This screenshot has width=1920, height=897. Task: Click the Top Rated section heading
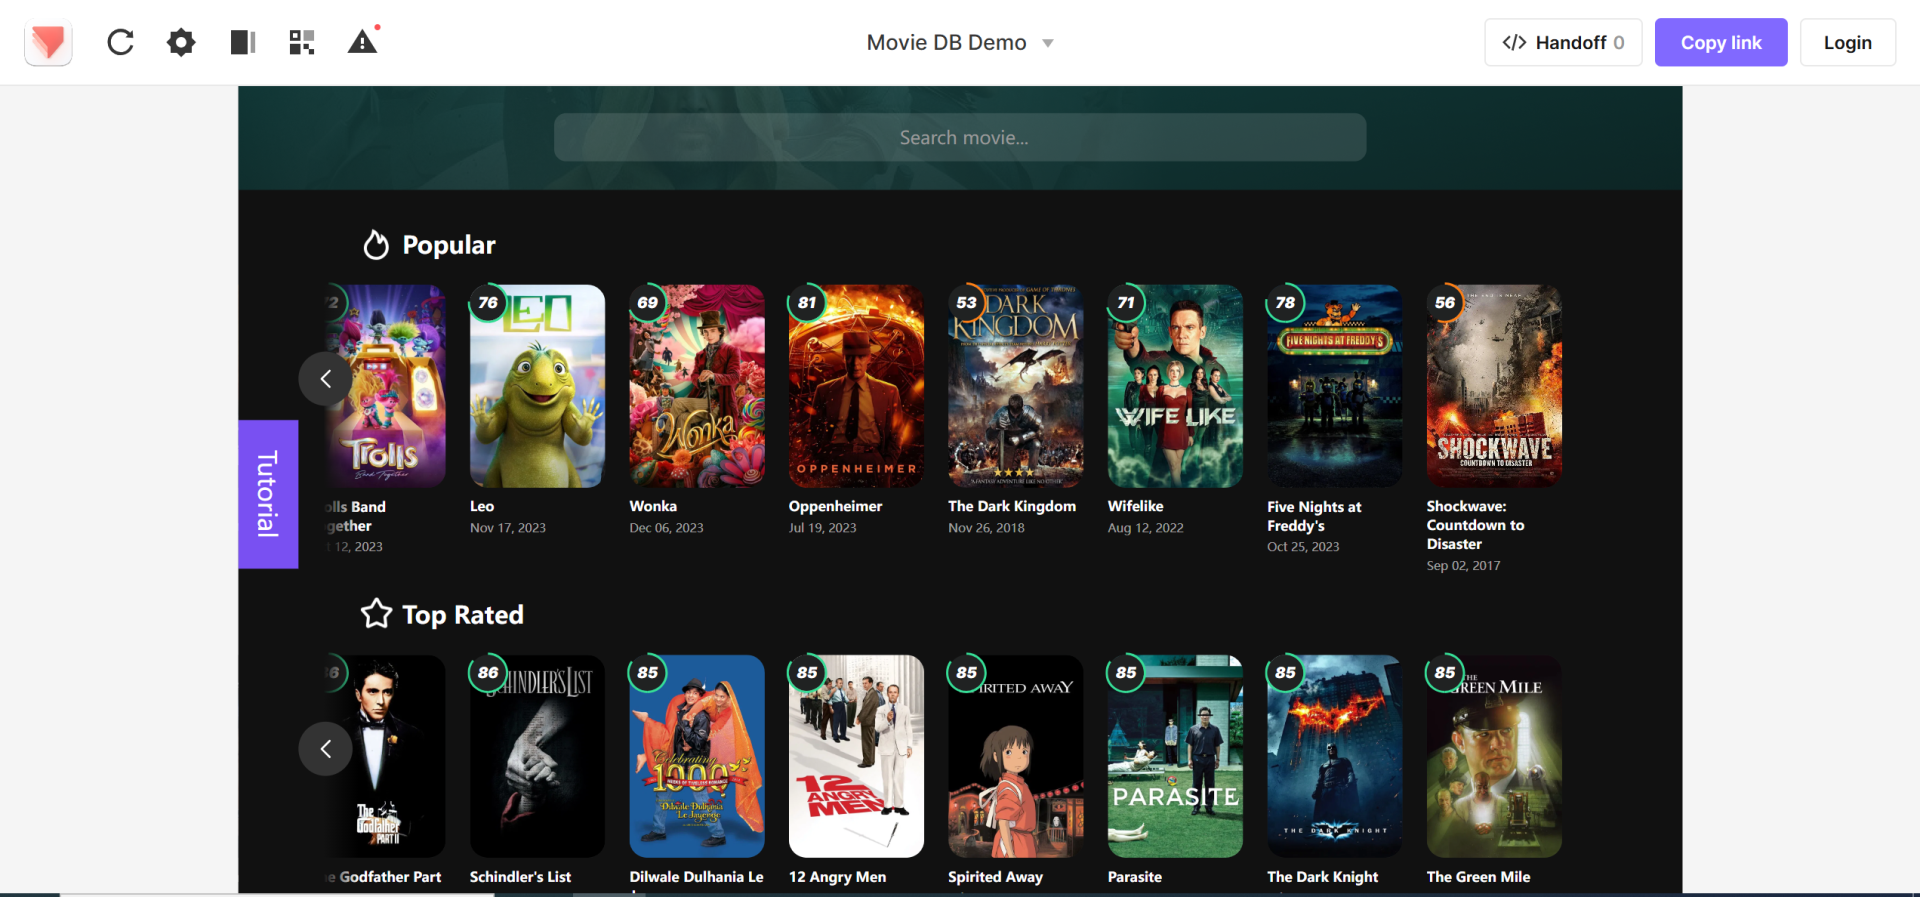point(463,615)
